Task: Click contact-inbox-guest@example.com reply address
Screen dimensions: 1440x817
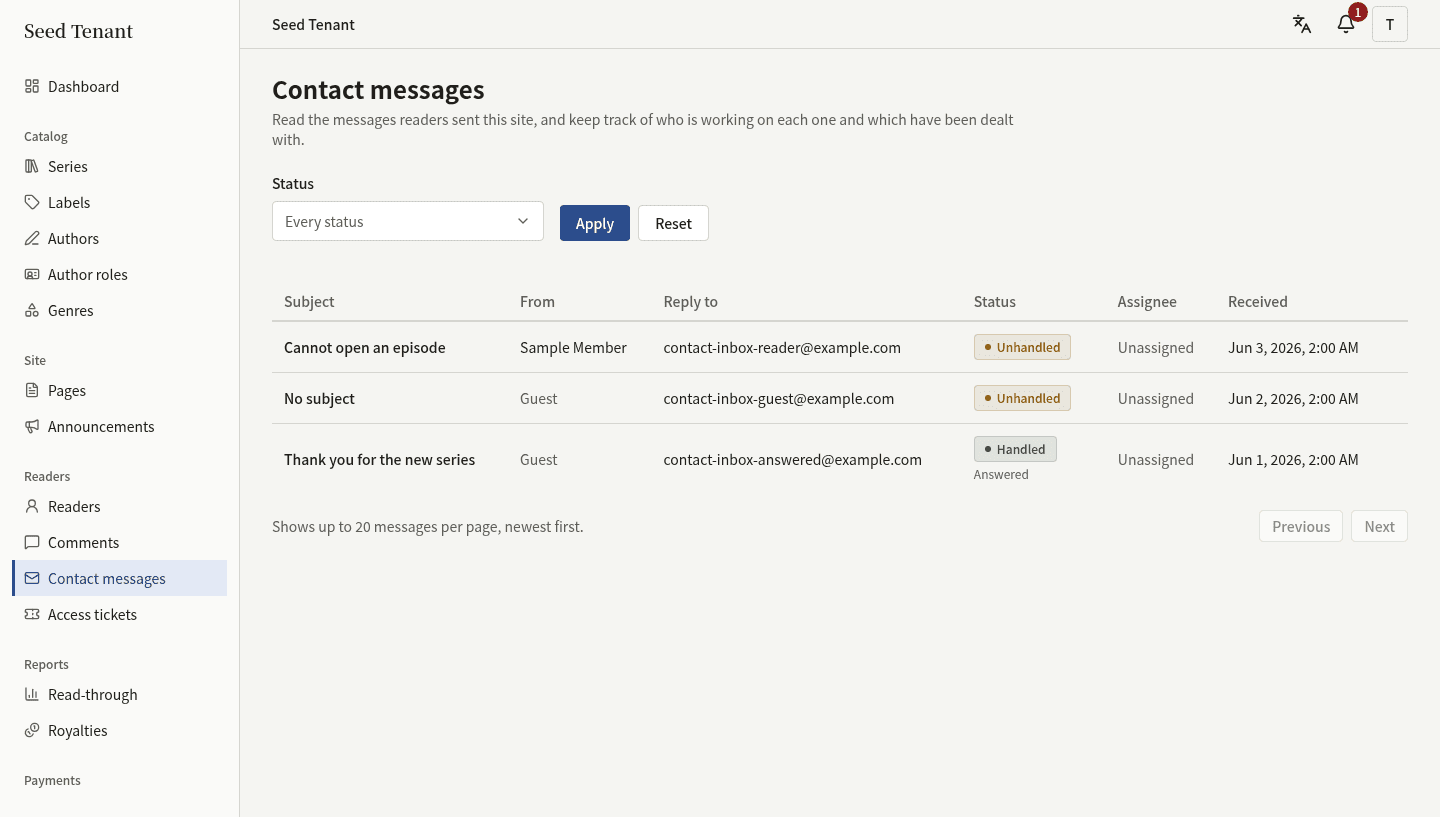Action: click(x=779, y=398)
